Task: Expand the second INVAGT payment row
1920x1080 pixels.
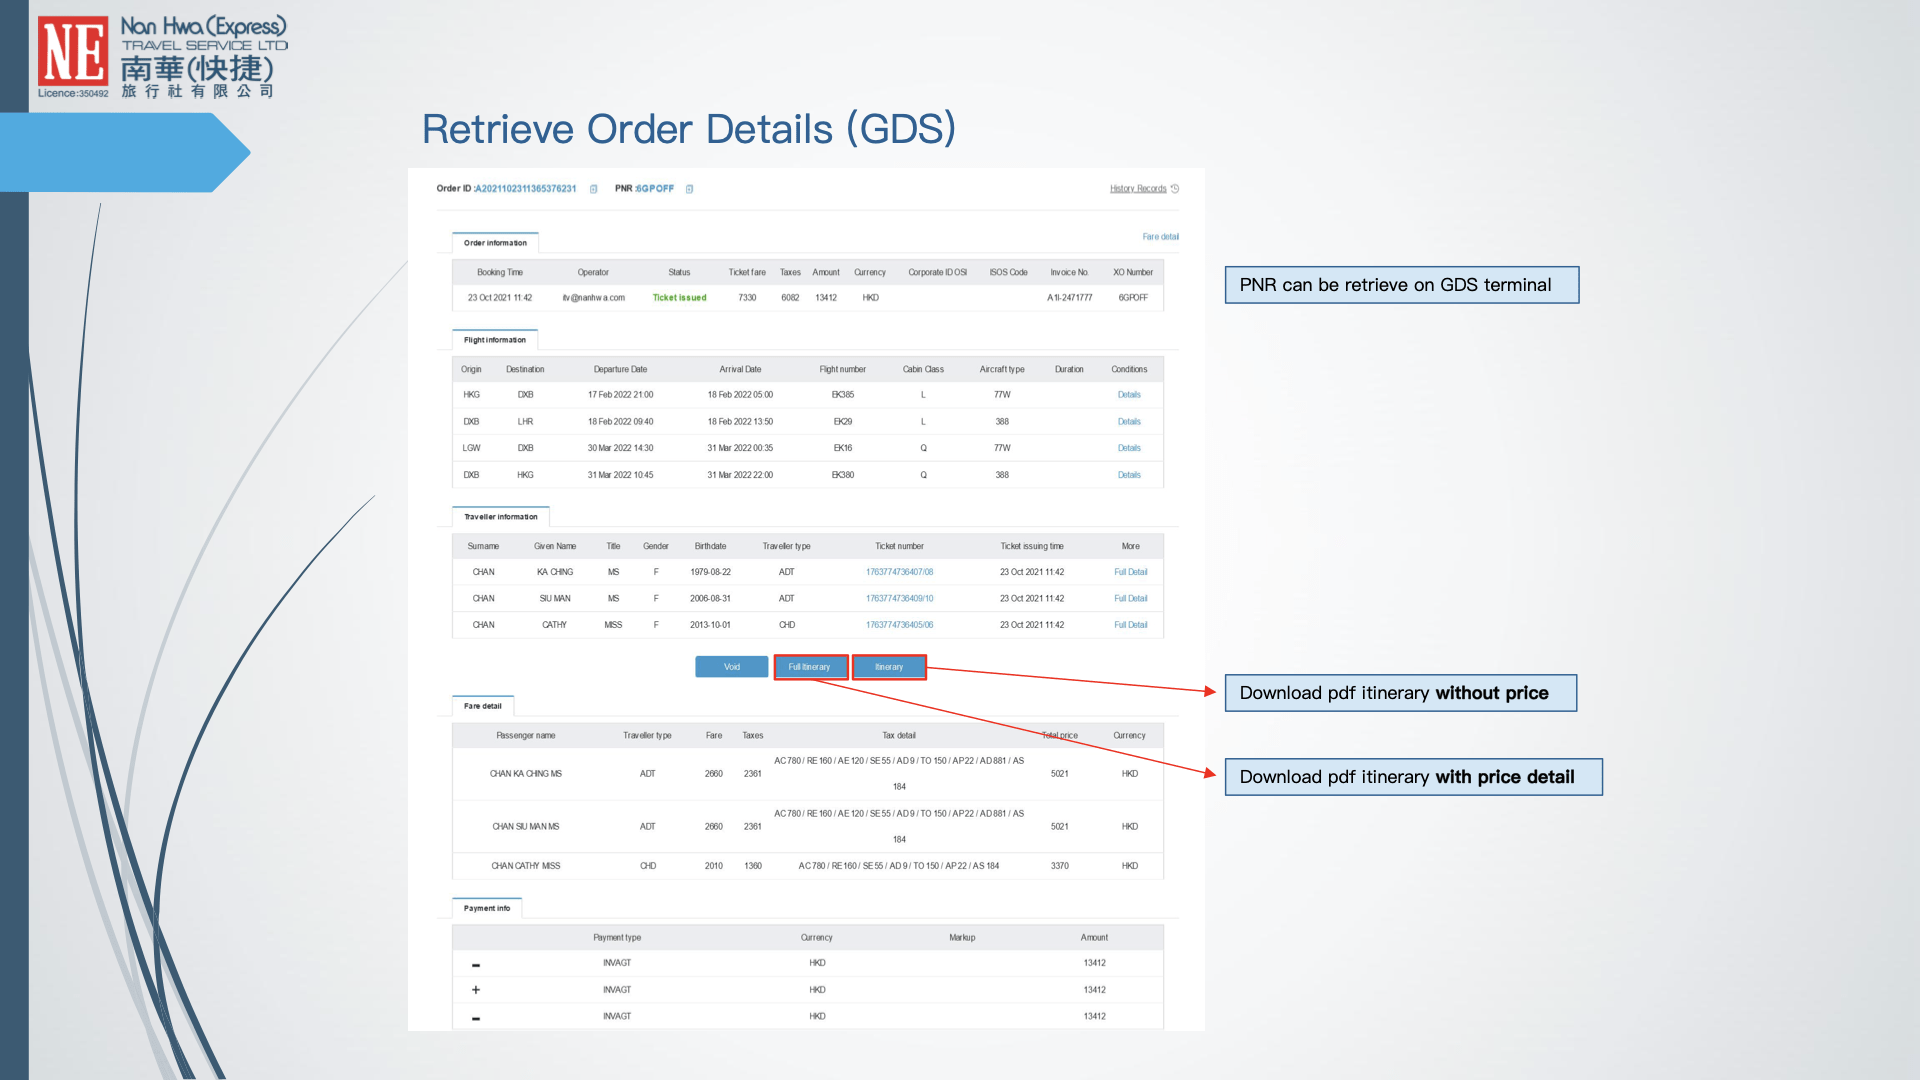Action: pyautogui.click(x=475, y=989)
